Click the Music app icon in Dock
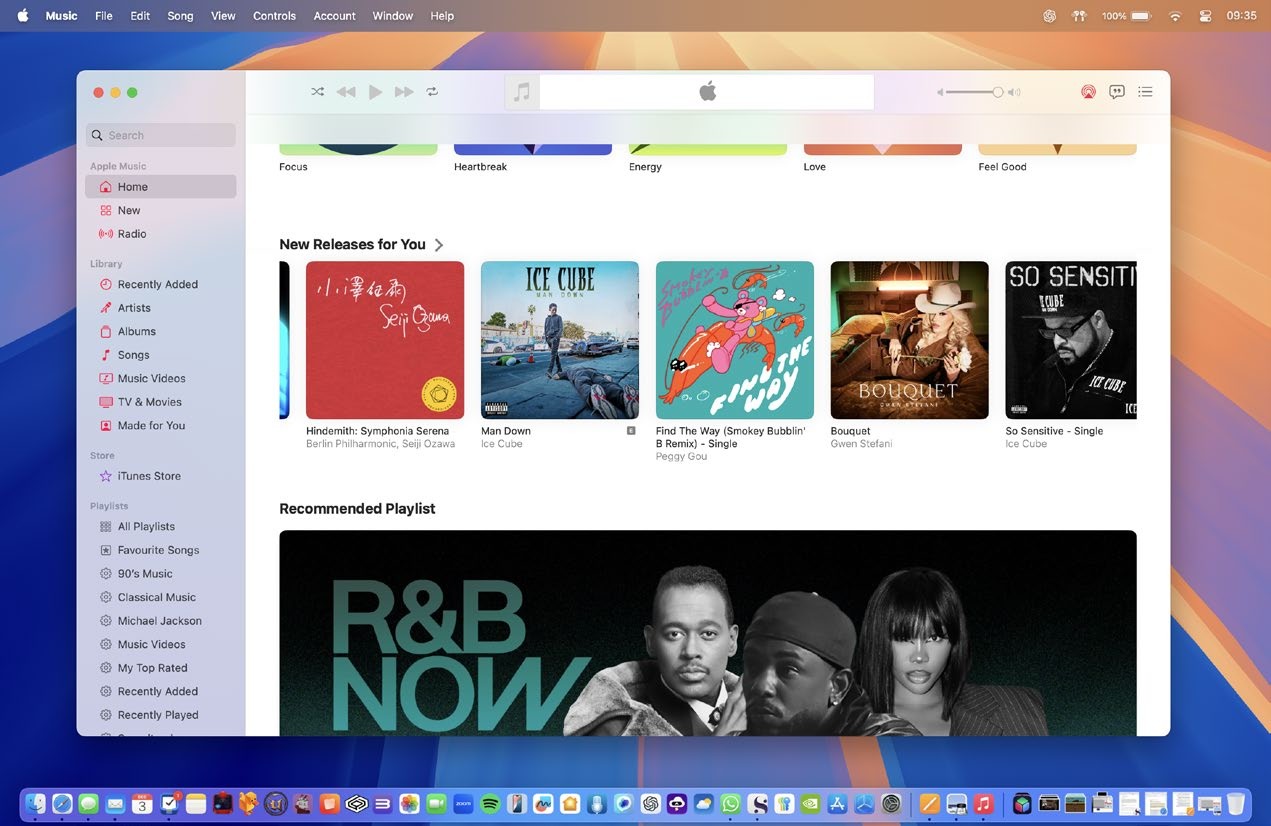The width and height of the screenshot is (1271, 826). tap(983, 803)
